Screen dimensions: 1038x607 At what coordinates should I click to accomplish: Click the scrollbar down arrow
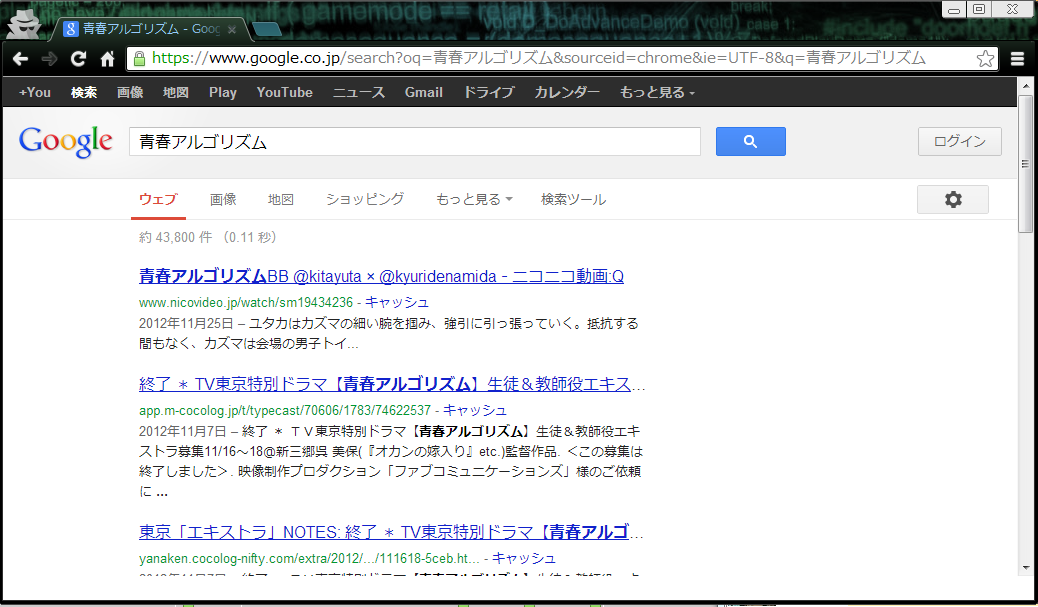point(1025,568)
